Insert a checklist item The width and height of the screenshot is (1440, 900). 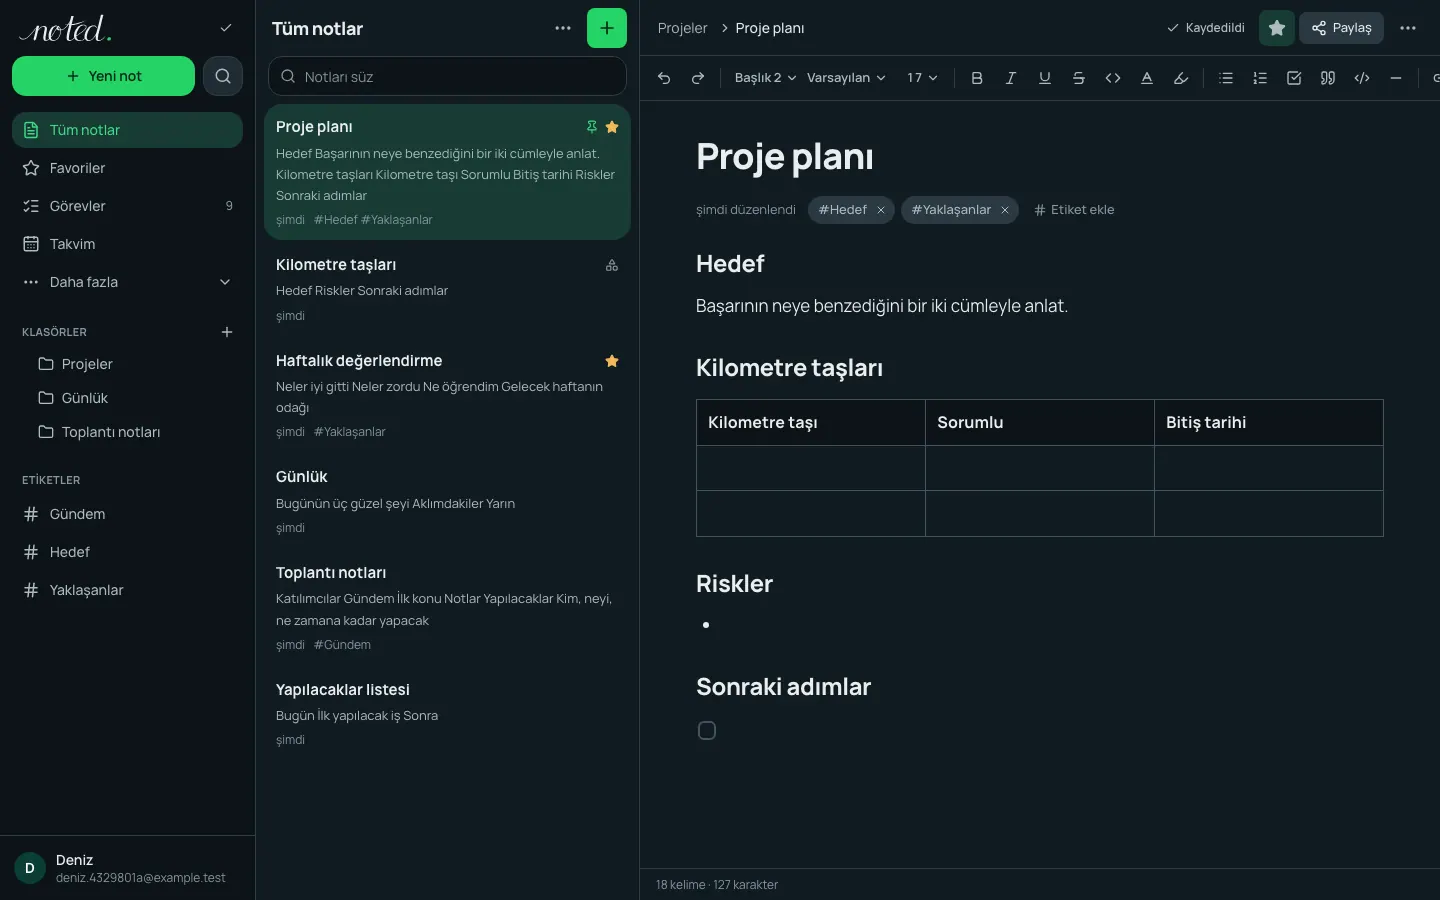pyautogui.click(x=1294, y=78)
